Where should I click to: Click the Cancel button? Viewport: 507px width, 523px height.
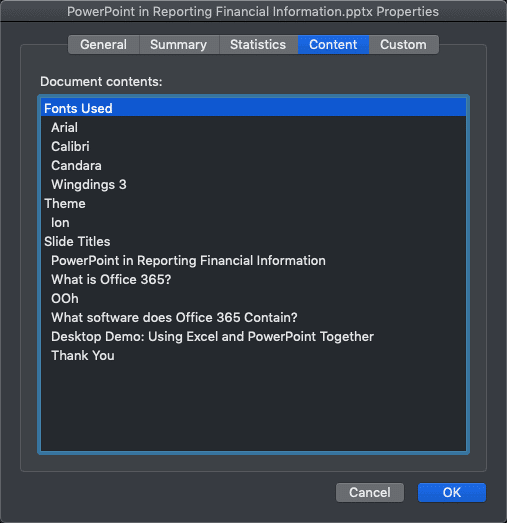370,492
